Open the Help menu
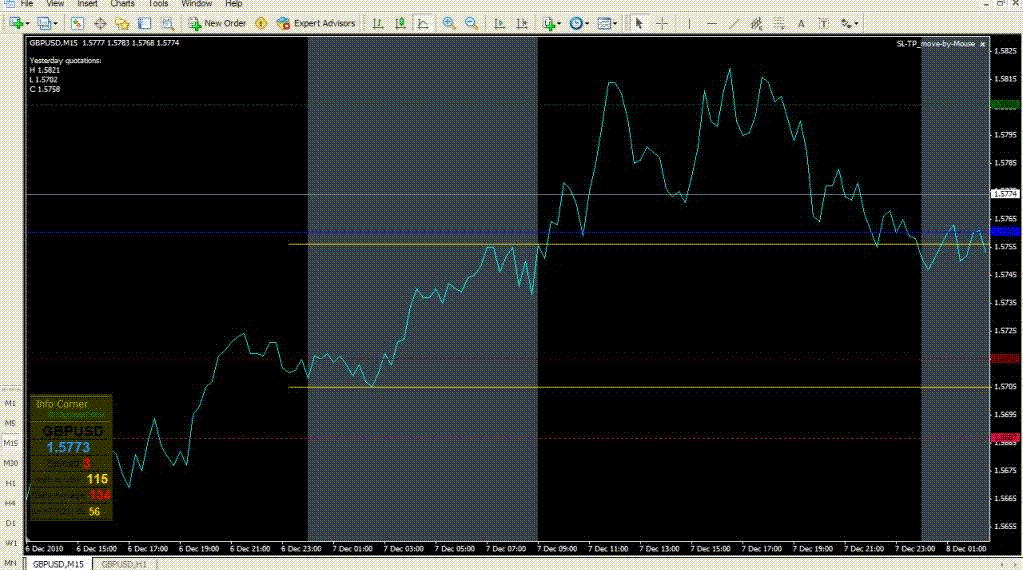The image size is (1023, 570). click(234, 4)
